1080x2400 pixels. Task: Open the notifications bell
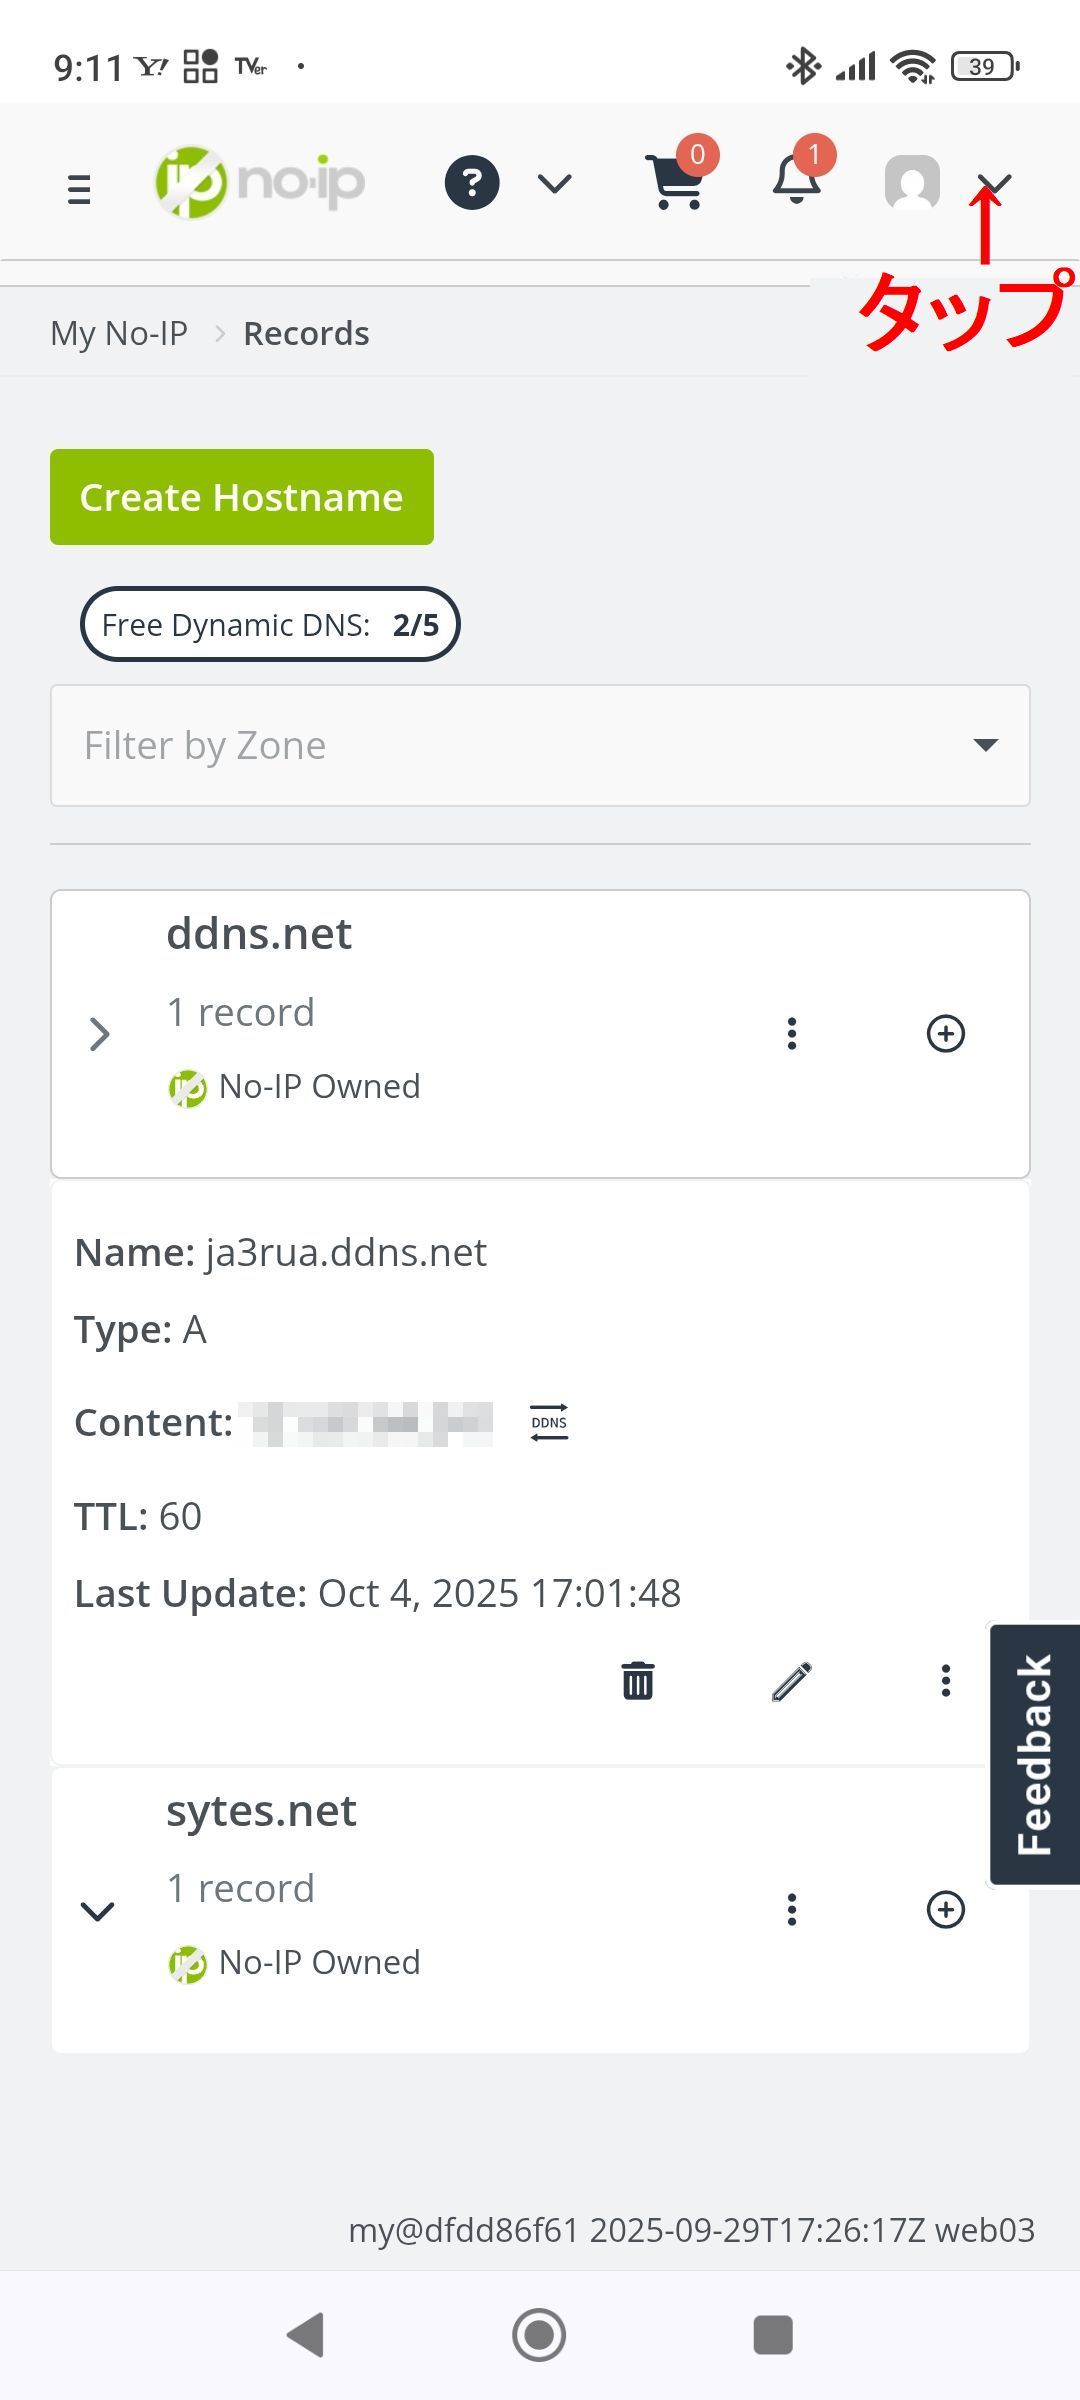pyautogui.click(x=797, y=181)
